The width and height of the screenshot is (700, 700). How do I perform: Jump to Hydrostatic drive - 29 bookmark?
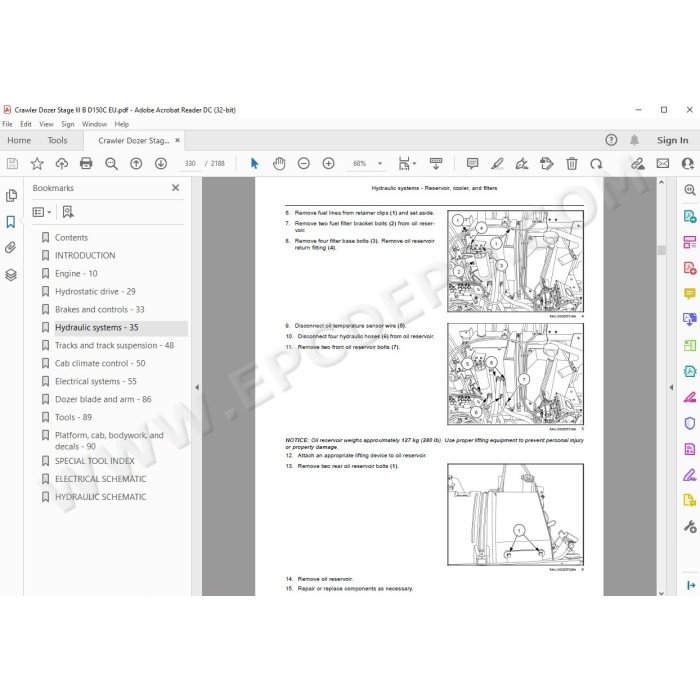point(95,291)
